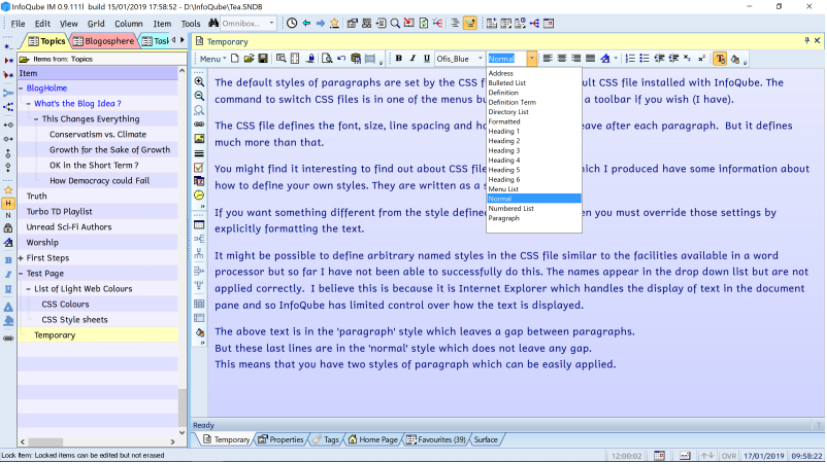Click the open folder icon in editor toolbar
This screenshot has height=465, width=827.
pos(249,59)
